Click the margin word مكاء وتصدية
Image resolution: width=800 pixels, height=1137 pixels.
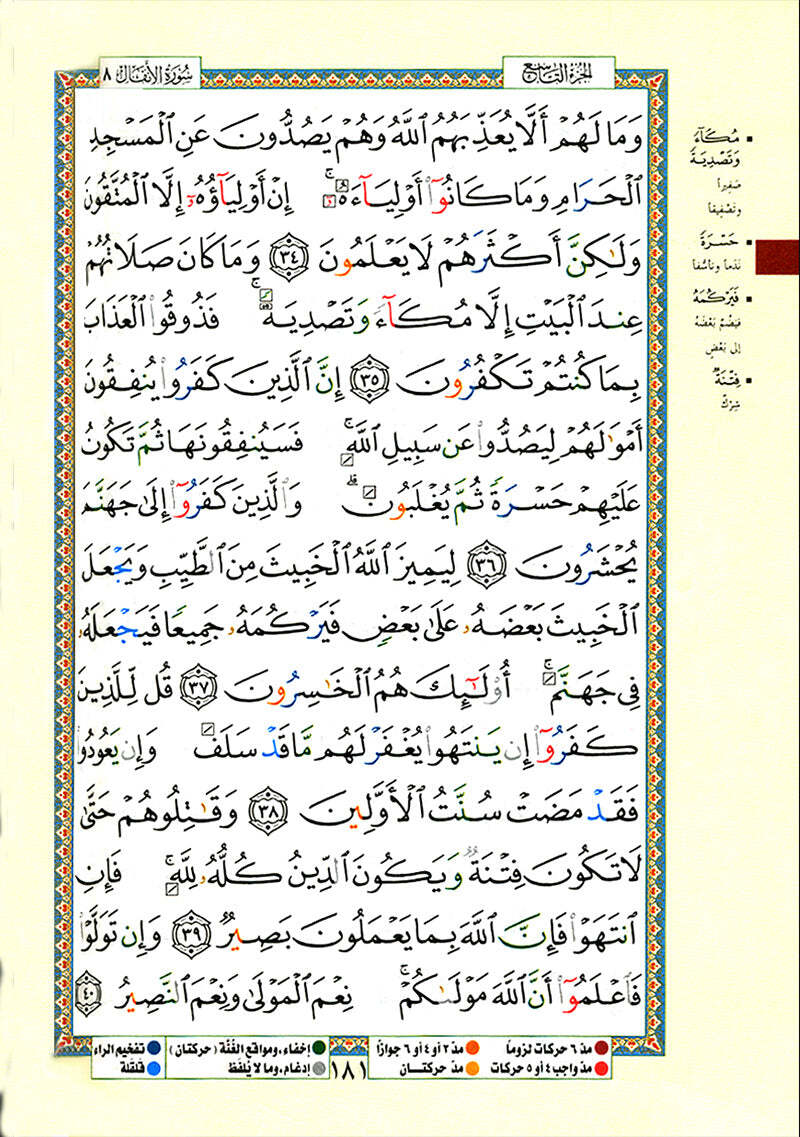point(713,147)
